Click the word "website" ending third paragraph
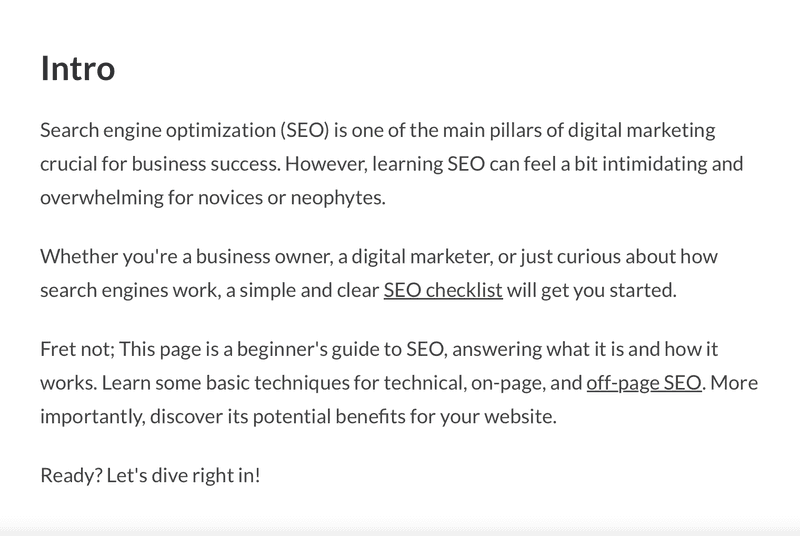This screenshot has height=536, width=800. [x=518, y=417]
